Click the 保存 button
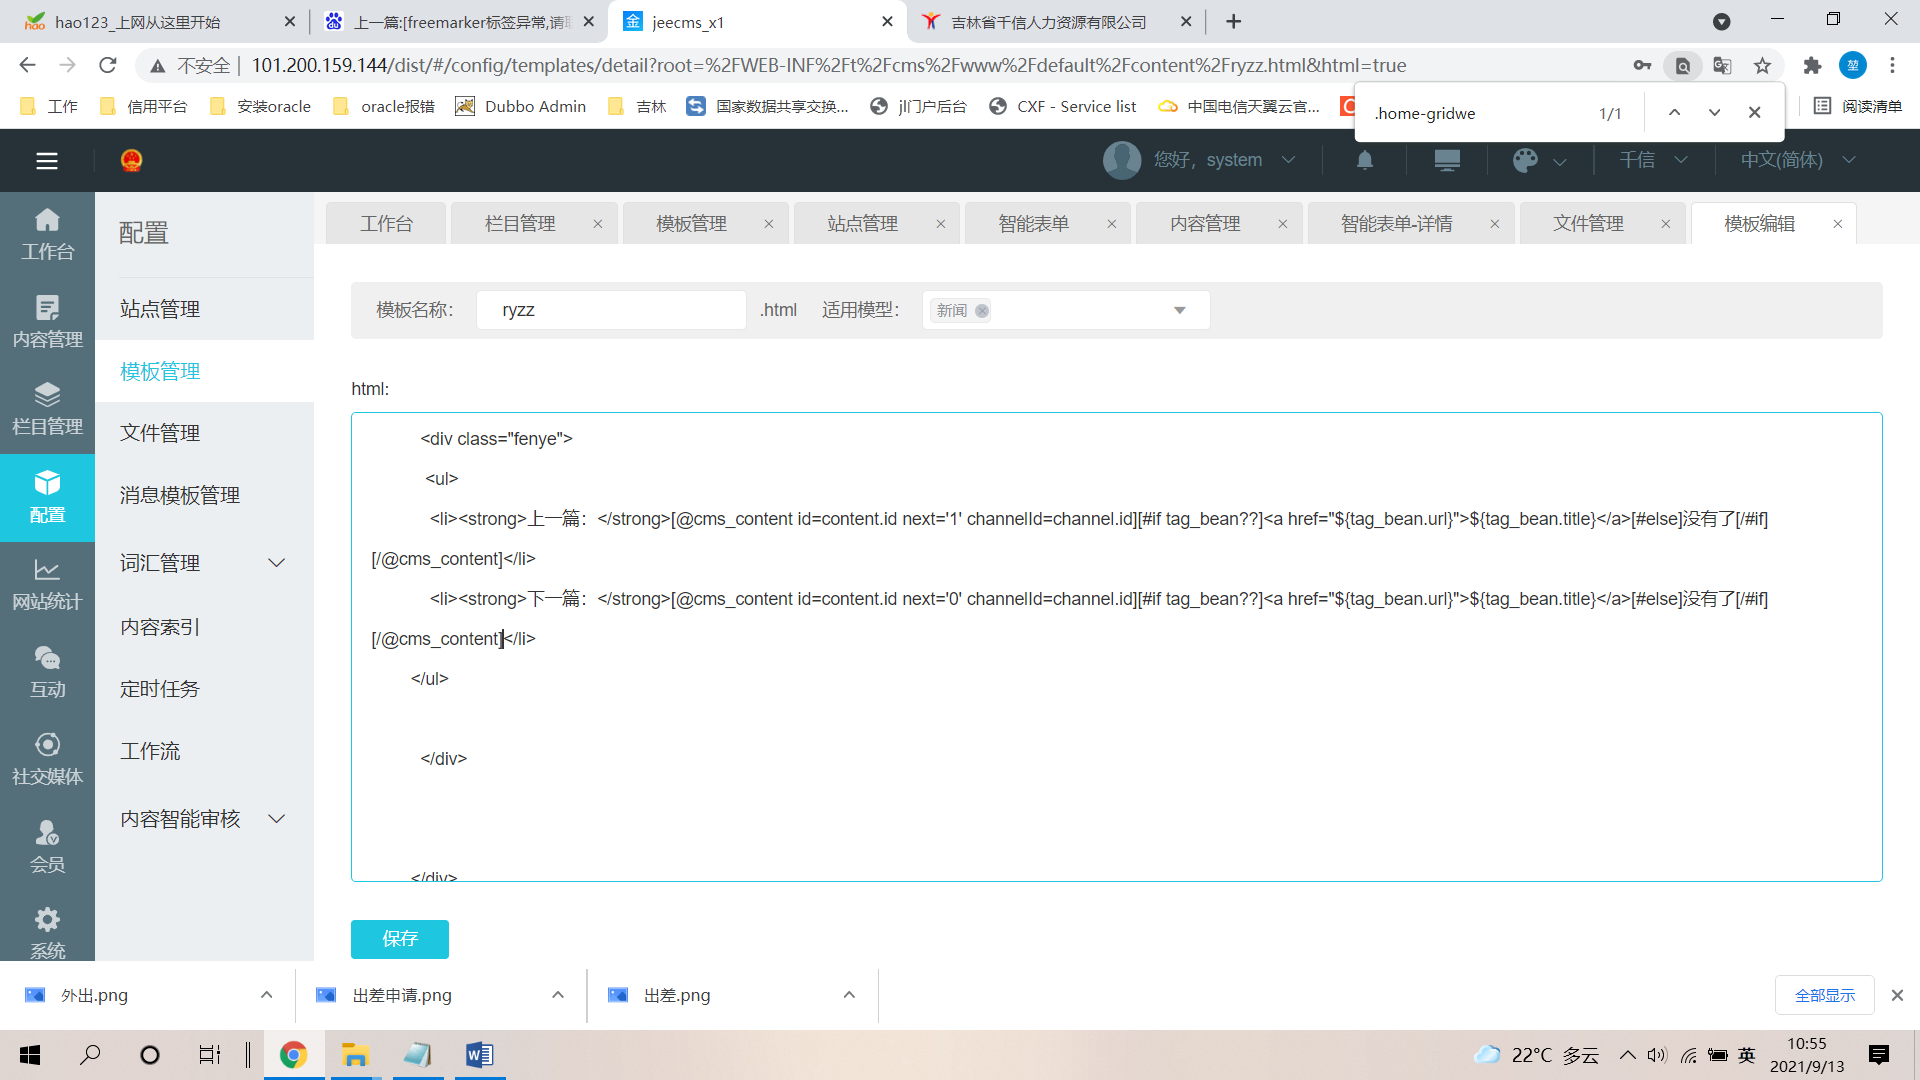1920x1080 pixels. [x=399, y=939]
